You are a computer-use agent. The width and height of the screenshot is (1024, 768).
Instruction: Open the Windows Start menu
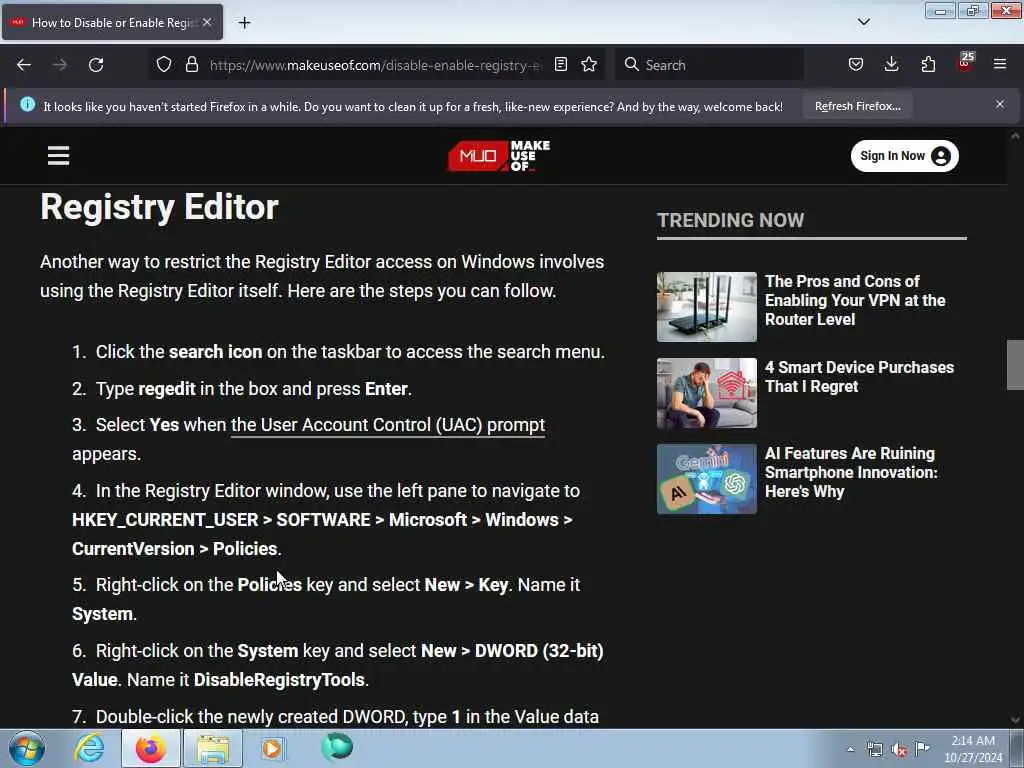pos(27,748)
